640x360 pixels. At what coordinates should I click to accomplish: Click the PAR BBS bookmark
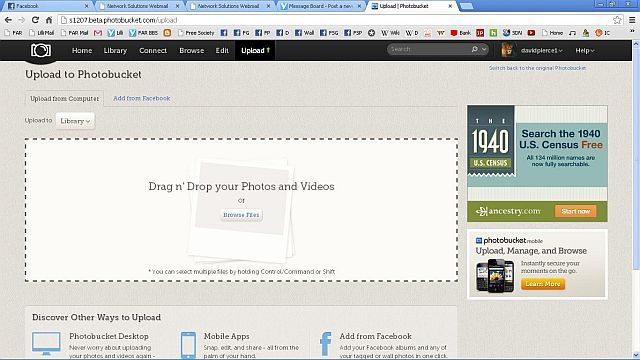(x=143, y=33)
